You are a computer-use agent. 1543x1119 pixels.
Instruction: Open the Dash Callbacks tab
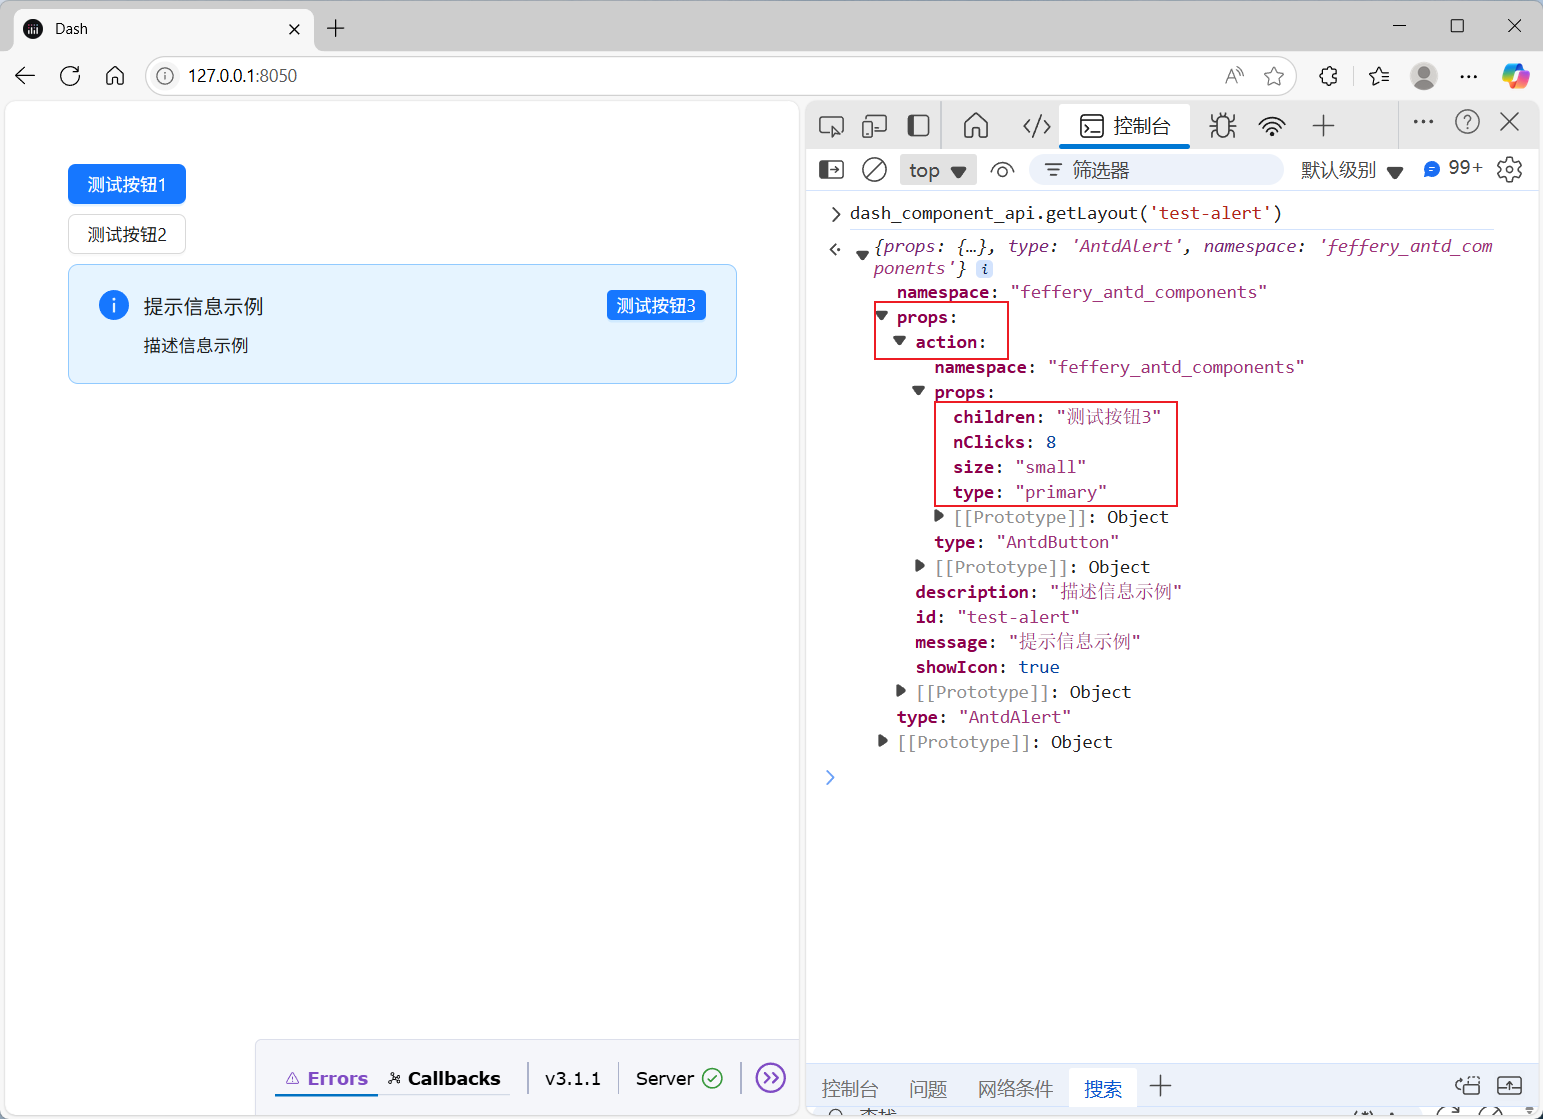444,1078
